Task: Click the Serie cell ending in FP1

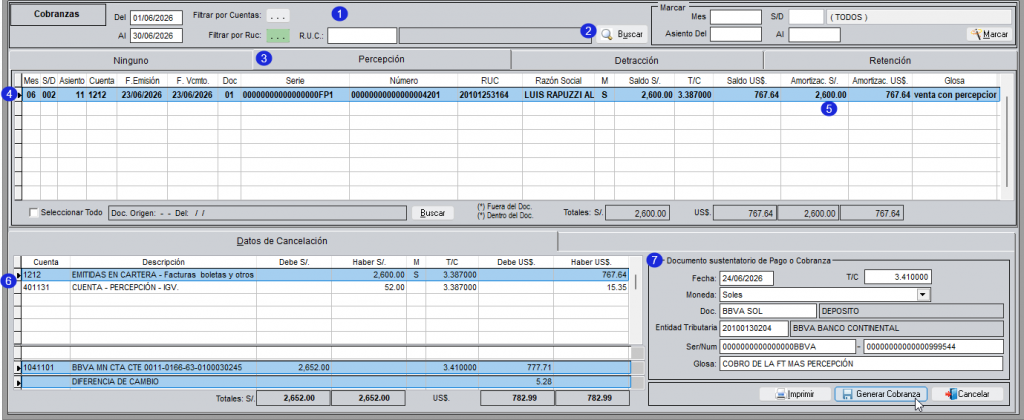Action: click(x=295, y=95)
